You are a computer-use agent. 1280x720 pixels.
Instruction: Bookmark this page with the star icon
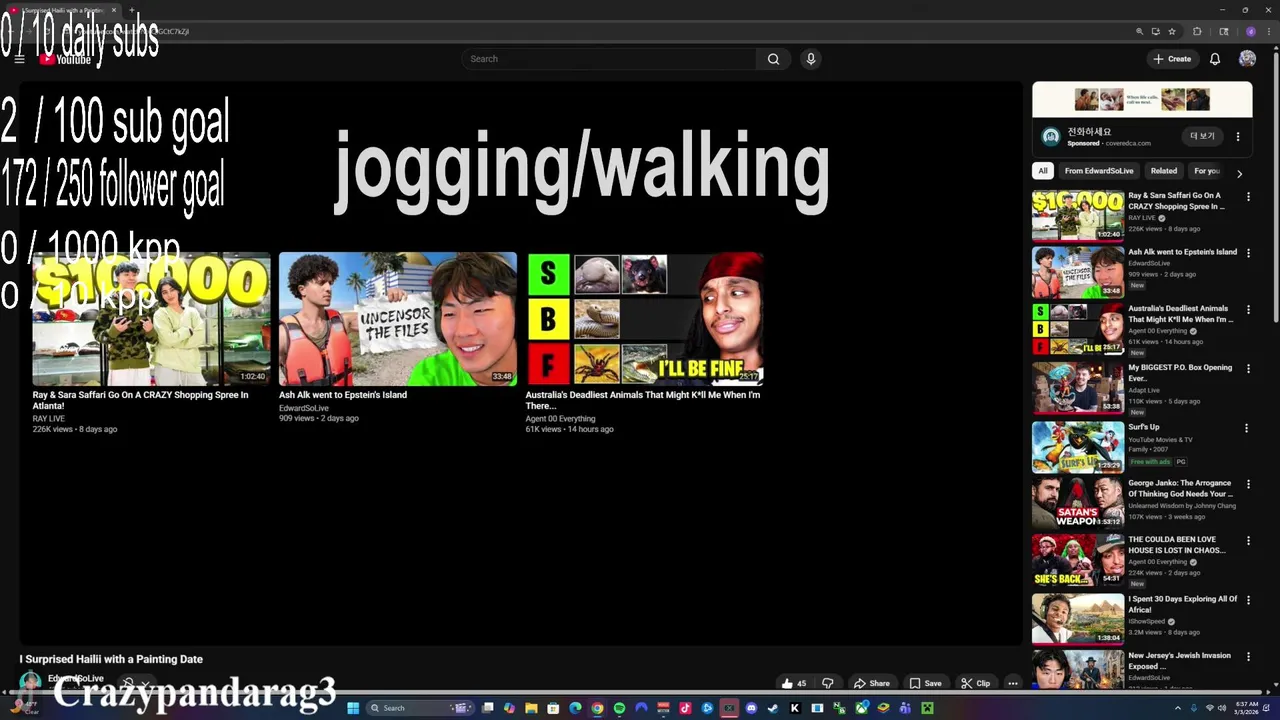coord(1172,31)
